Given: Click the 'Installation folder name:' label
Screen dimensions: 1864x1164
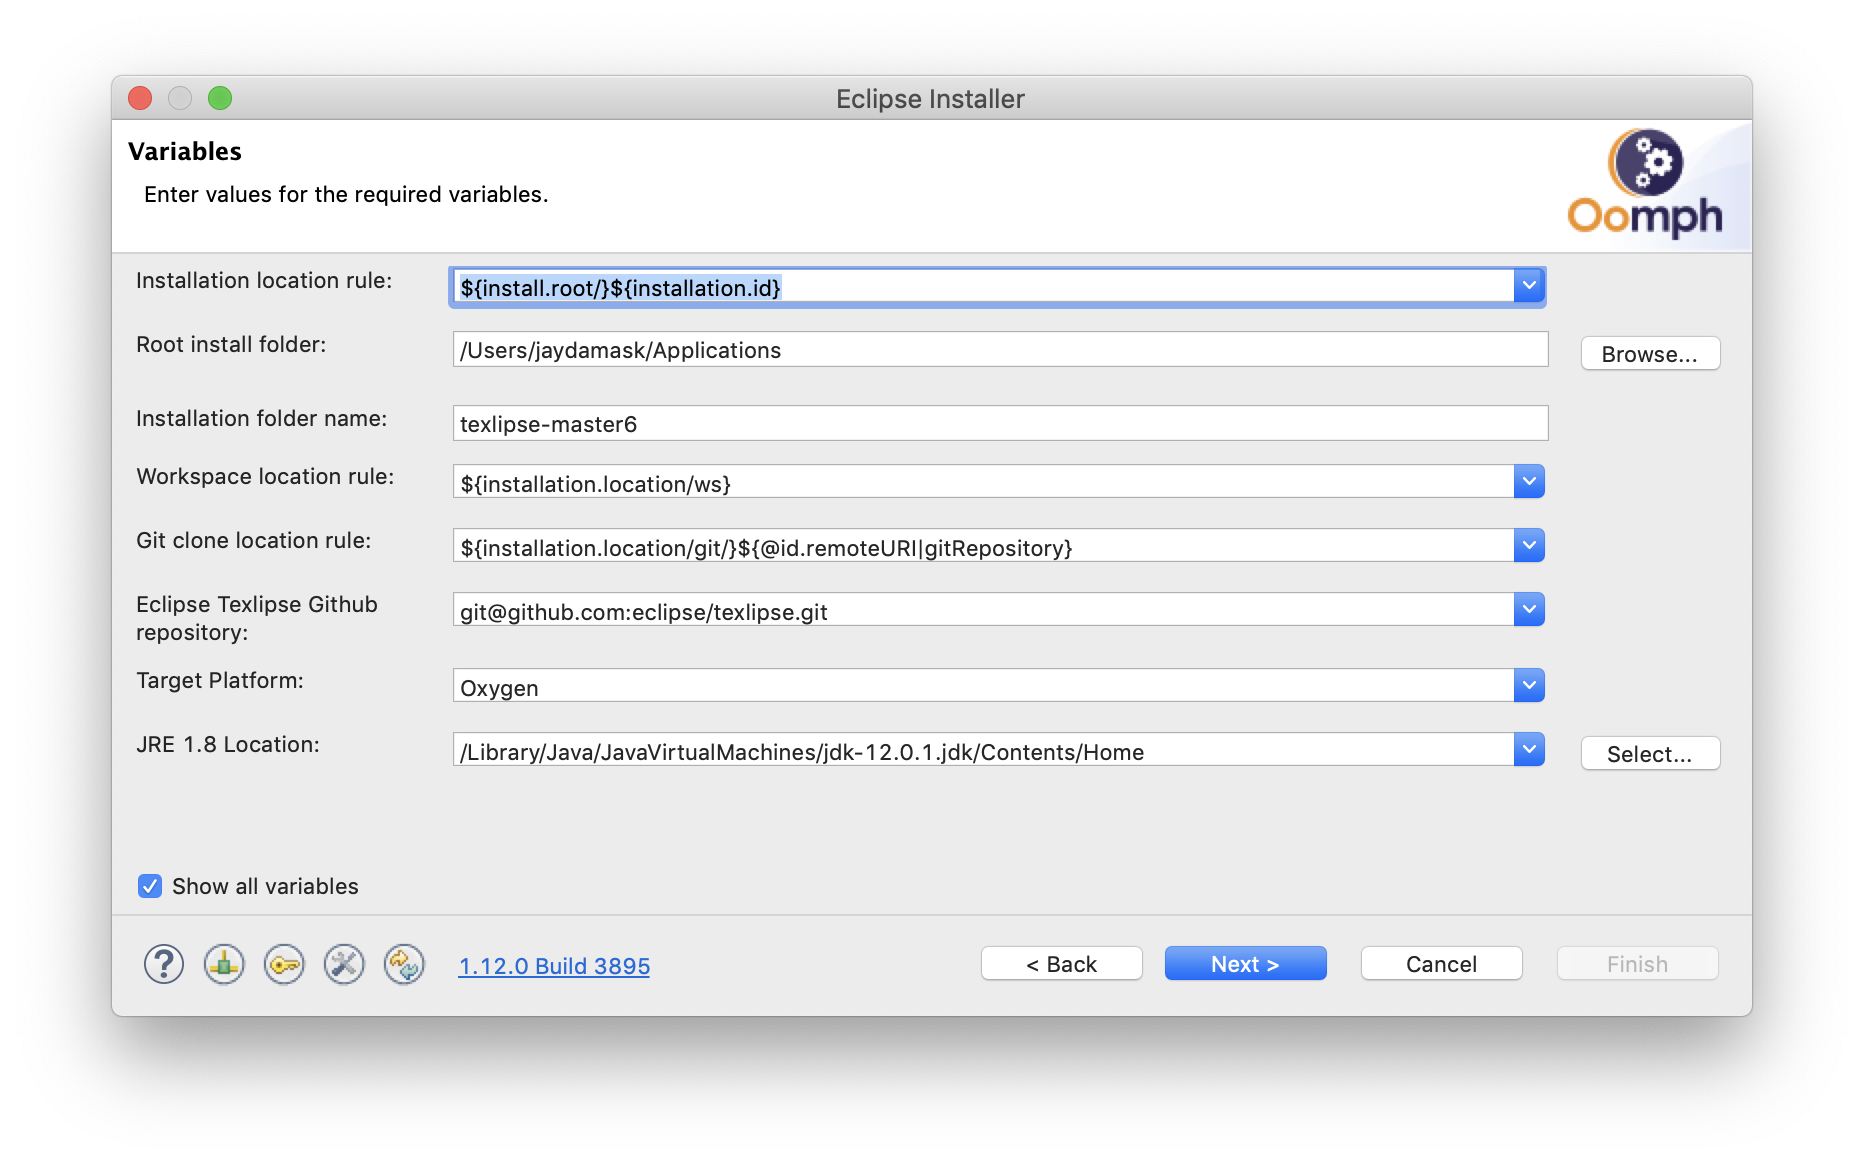Looking at the screenshot, I should 262,418.
